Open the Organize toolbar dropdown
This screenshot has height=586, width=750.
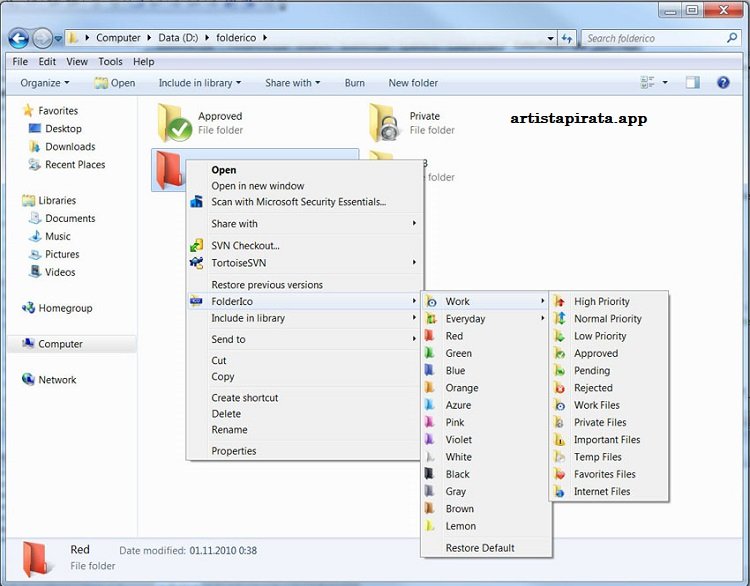coord(45,83)
